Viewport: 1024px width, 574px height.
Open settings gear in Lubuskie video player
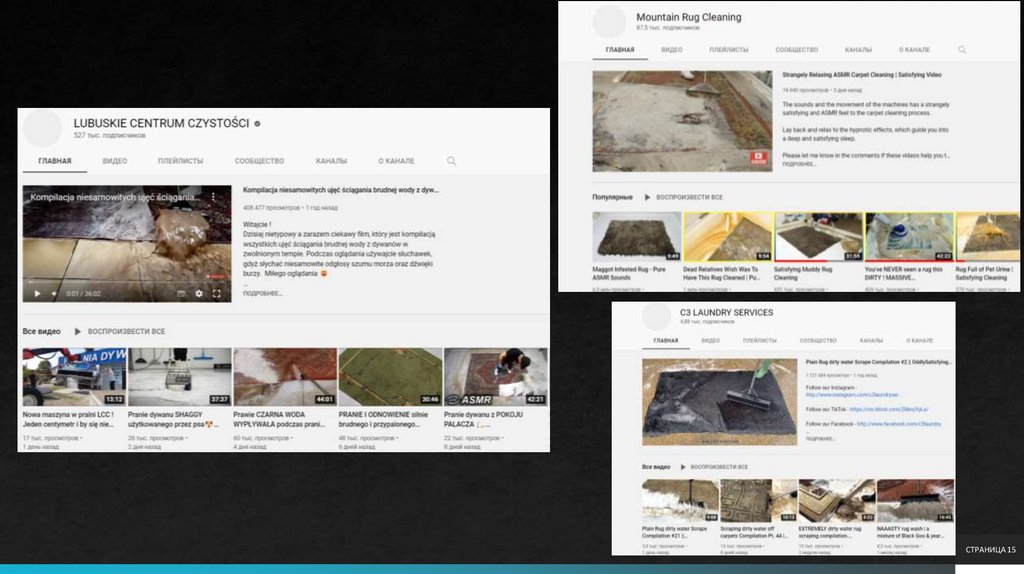198,294
